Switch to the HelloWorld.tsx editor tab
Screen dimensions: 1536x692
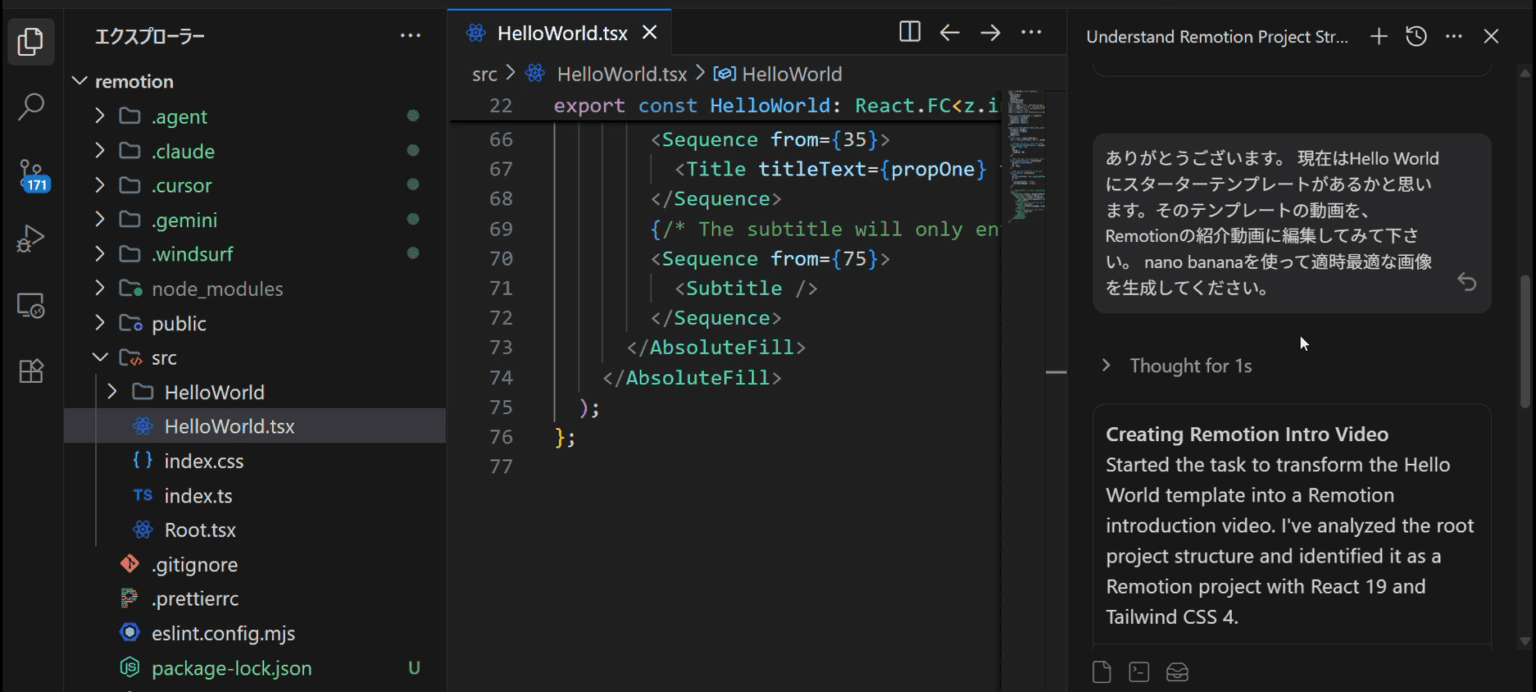tap(562, 31)
